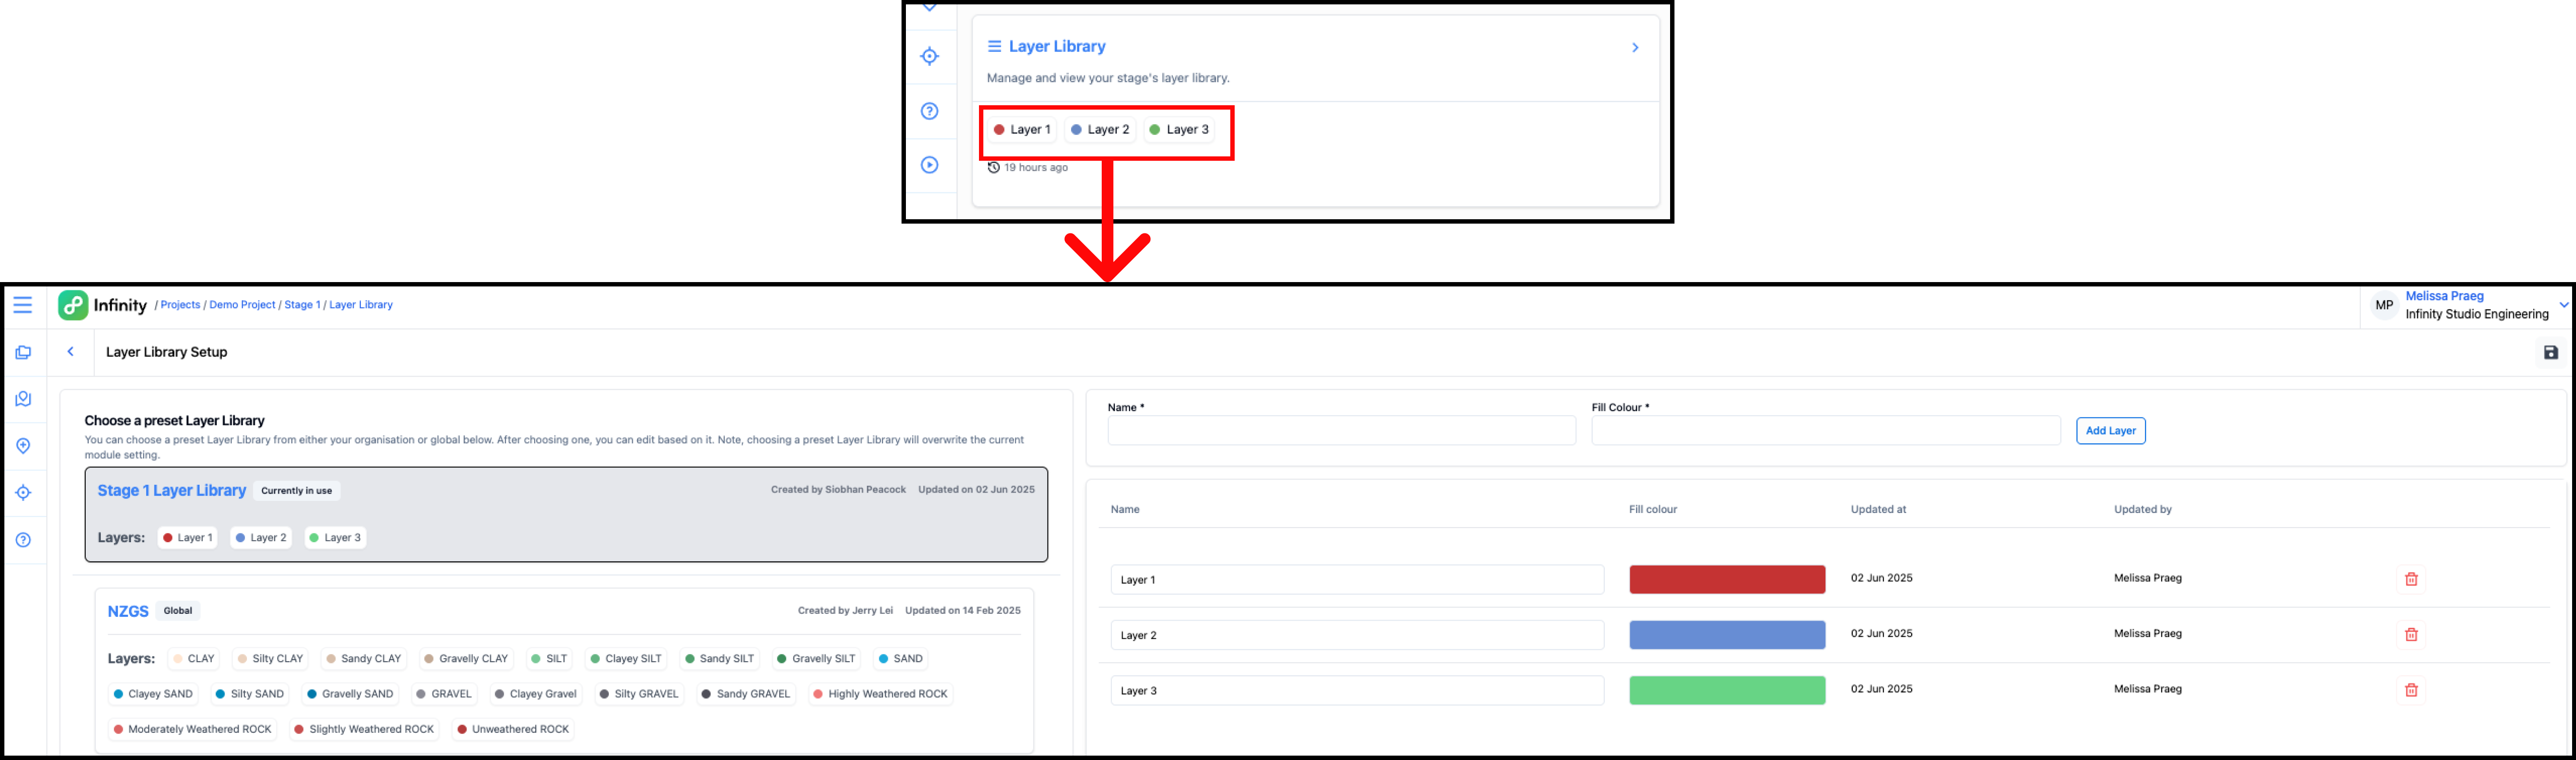Click the Moderately Weathered ROCK layer chip
The image size is (2576, 760).
[192, 729]
